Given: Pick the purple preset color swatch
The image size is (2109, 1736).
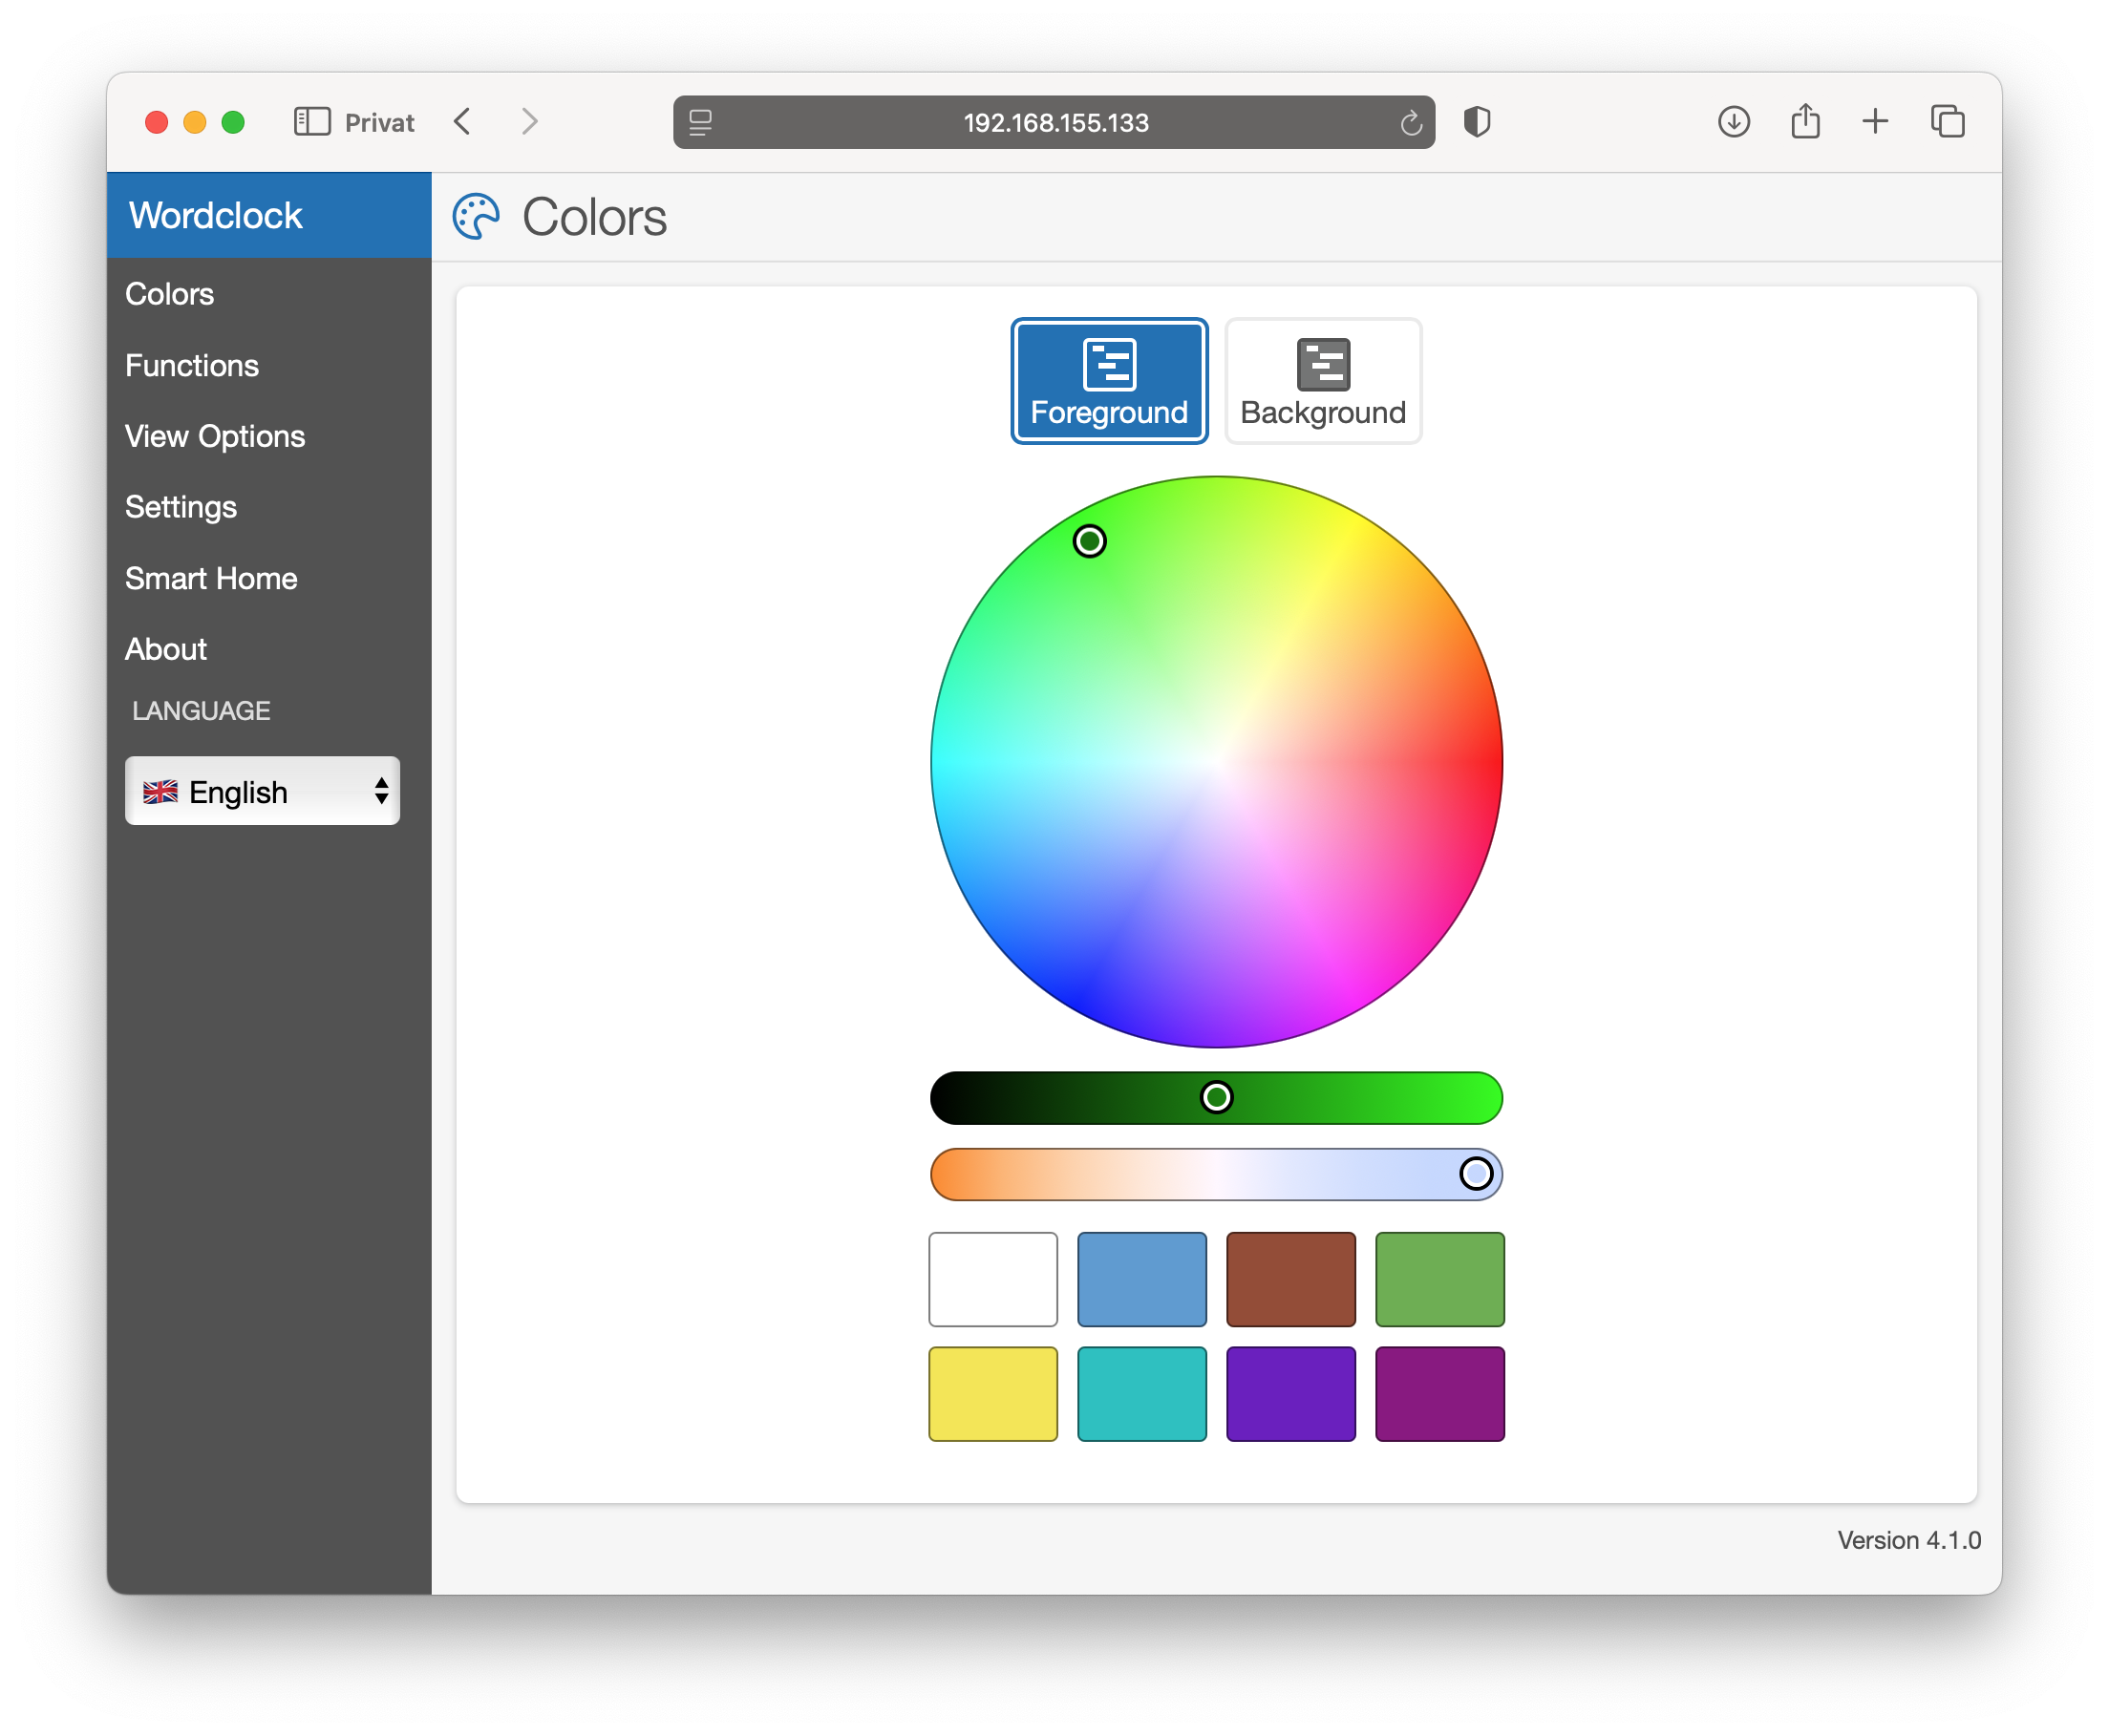Looking at the screenshot, I should (1290, 1393).
